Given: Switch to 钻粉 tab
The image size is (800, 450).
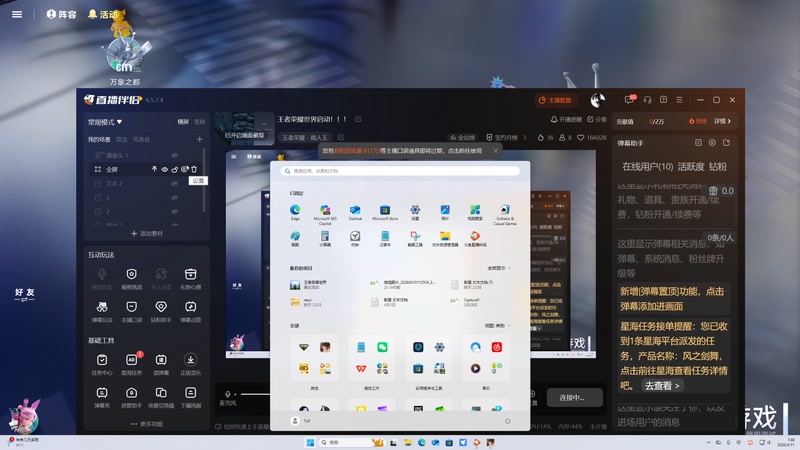Looking at the screenshot, I should coord(718,166).
